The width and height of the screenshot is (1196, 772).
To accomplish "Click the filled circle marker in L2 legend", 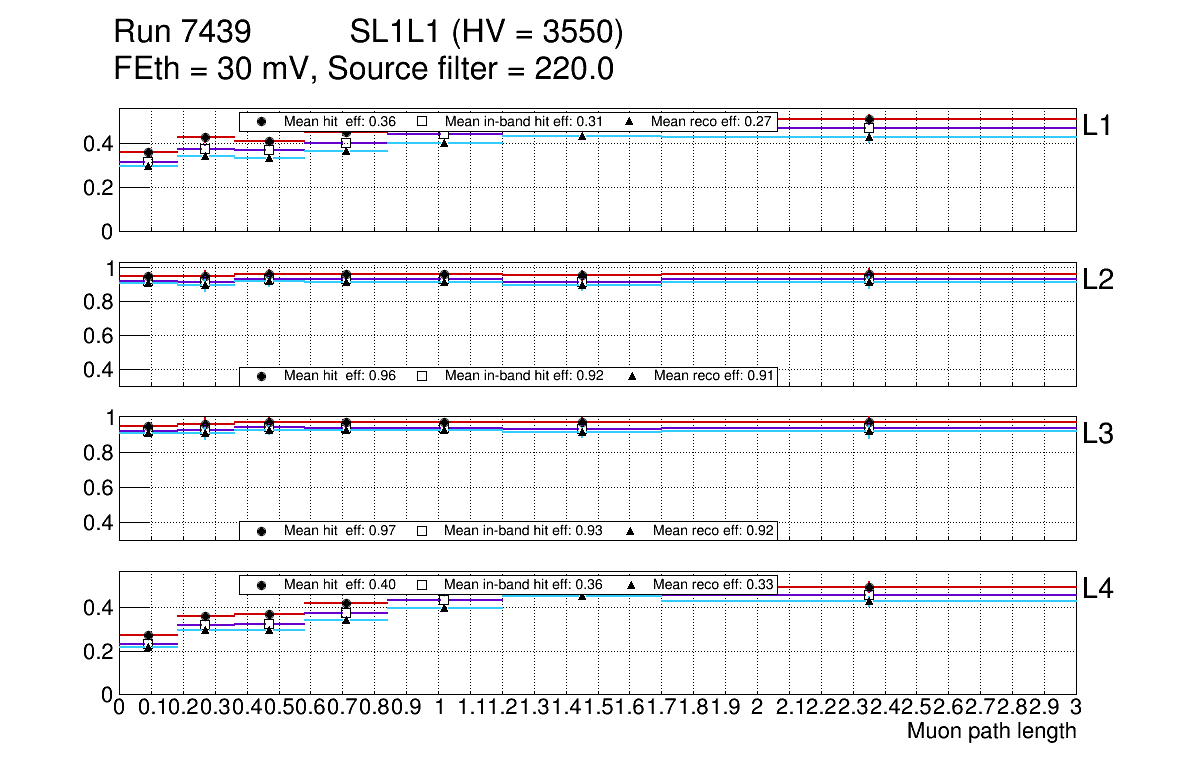I will (262, 376).
